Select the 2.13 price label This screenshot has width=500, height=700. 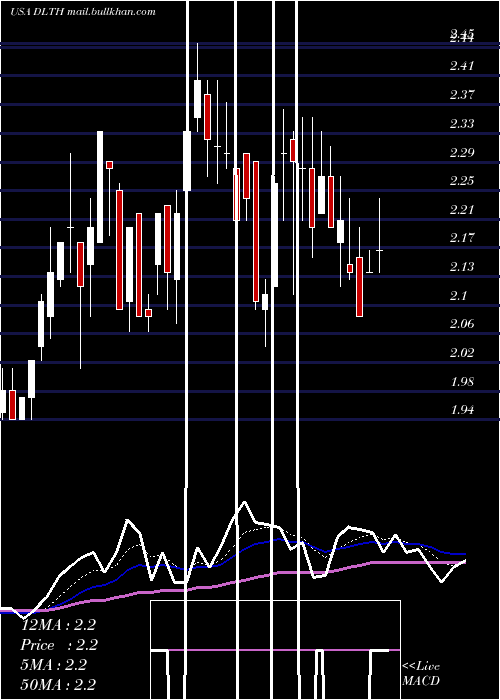click(462, 267)
